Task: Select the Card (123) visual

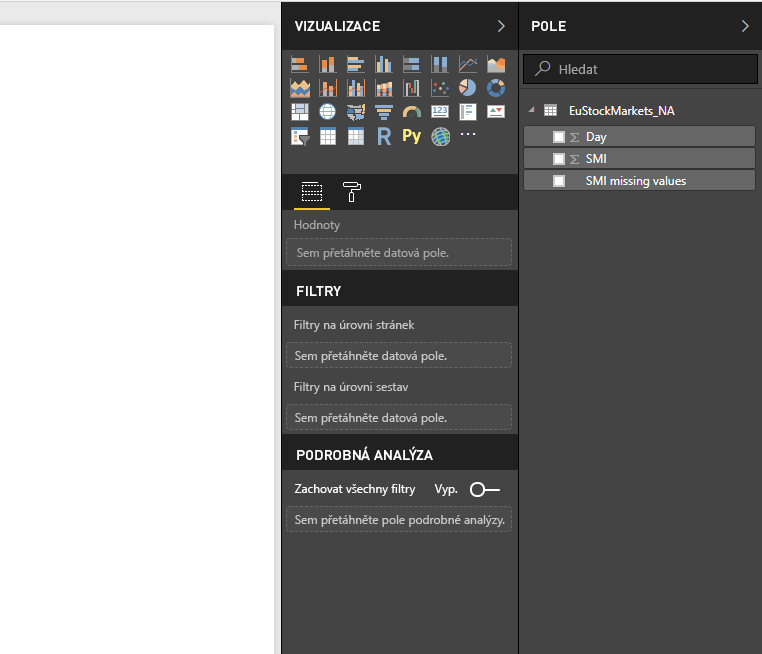Action: click(x=440, y=112)
